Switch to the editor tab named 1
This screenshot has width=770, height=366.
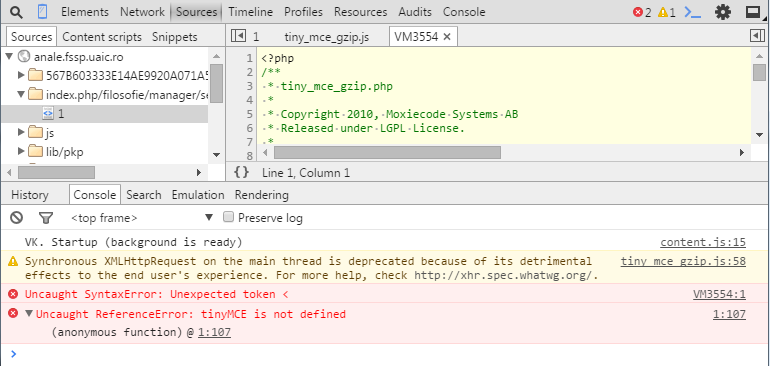pos(256,36)
